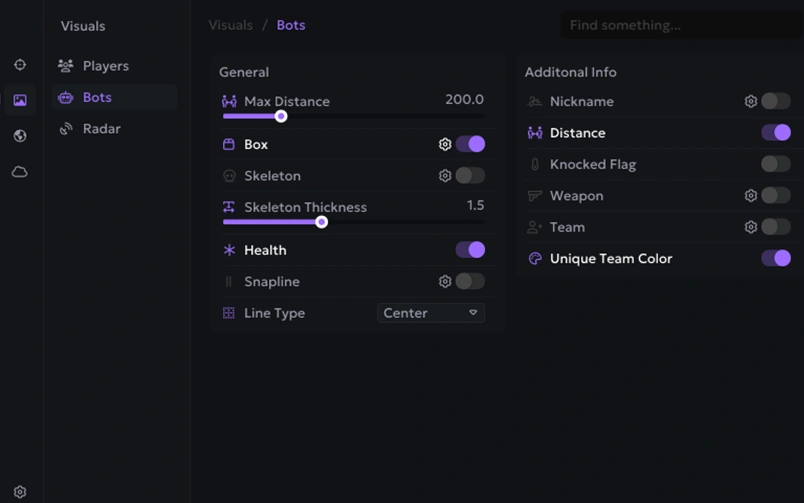Open the Radar tab

coord(101,129)
